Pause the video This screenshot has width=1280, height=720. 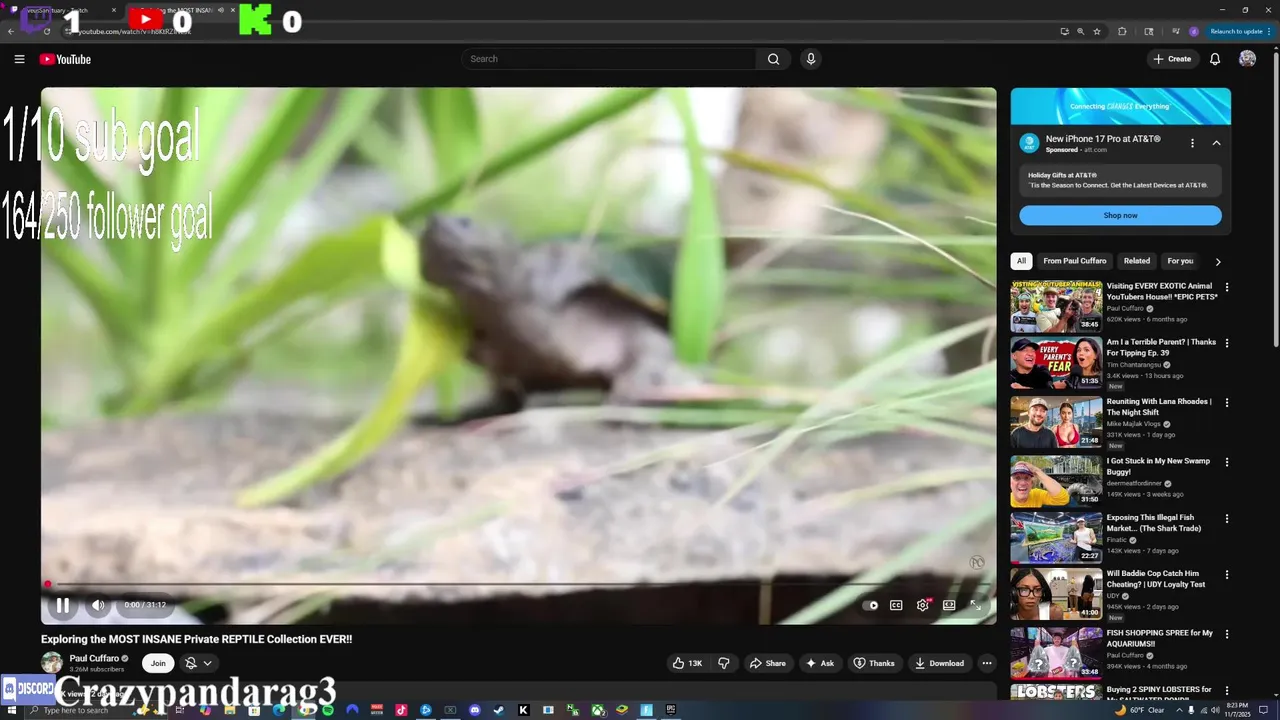tap(62, 605)
